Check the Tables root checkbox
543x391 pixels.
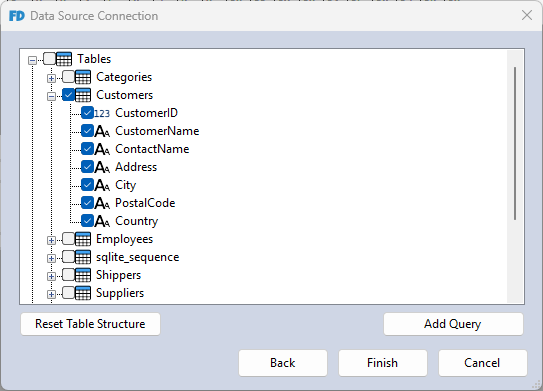tap(49, 59)
